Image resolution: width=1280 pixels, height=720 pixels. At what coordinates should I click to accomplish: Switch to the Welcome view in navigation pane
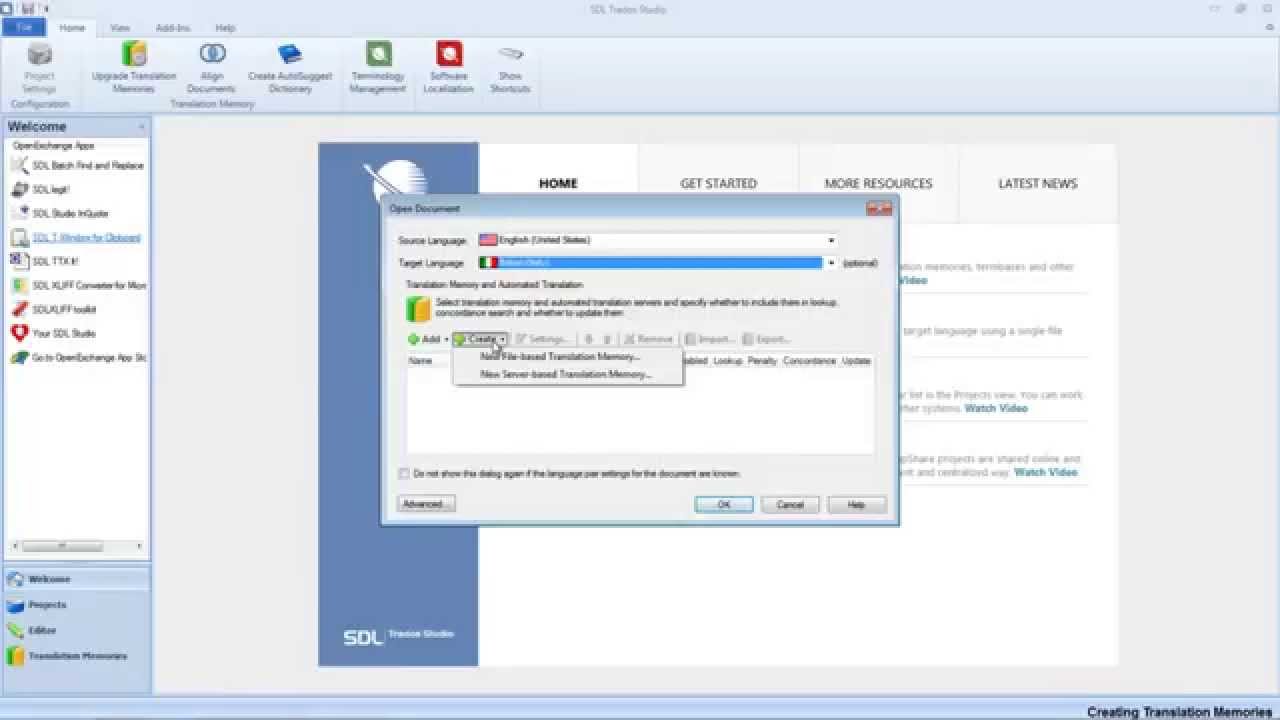pos(77,579)
